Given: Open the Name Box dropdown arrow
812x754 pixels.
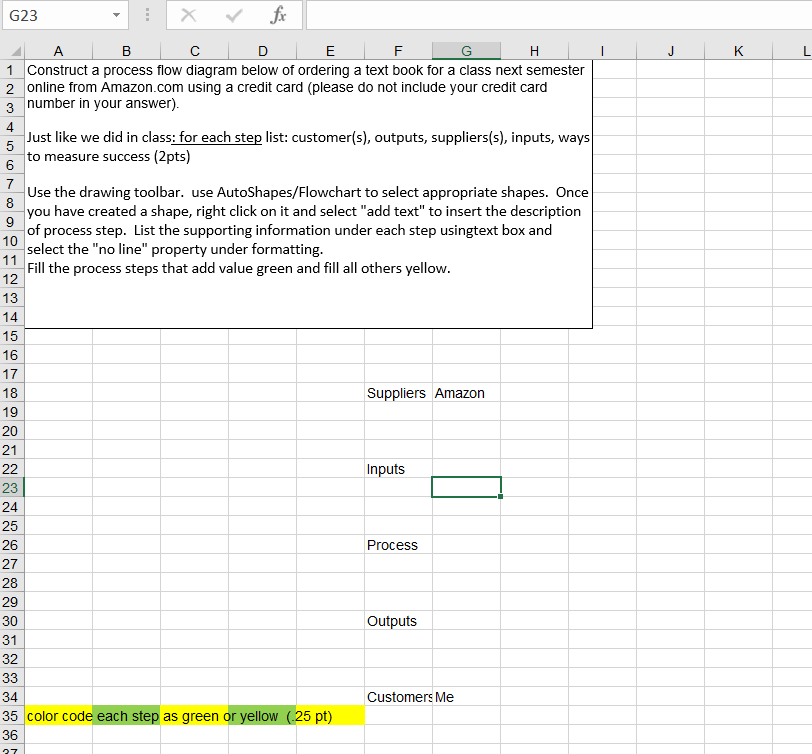Looking at the screenshot, I should [117, 15].
